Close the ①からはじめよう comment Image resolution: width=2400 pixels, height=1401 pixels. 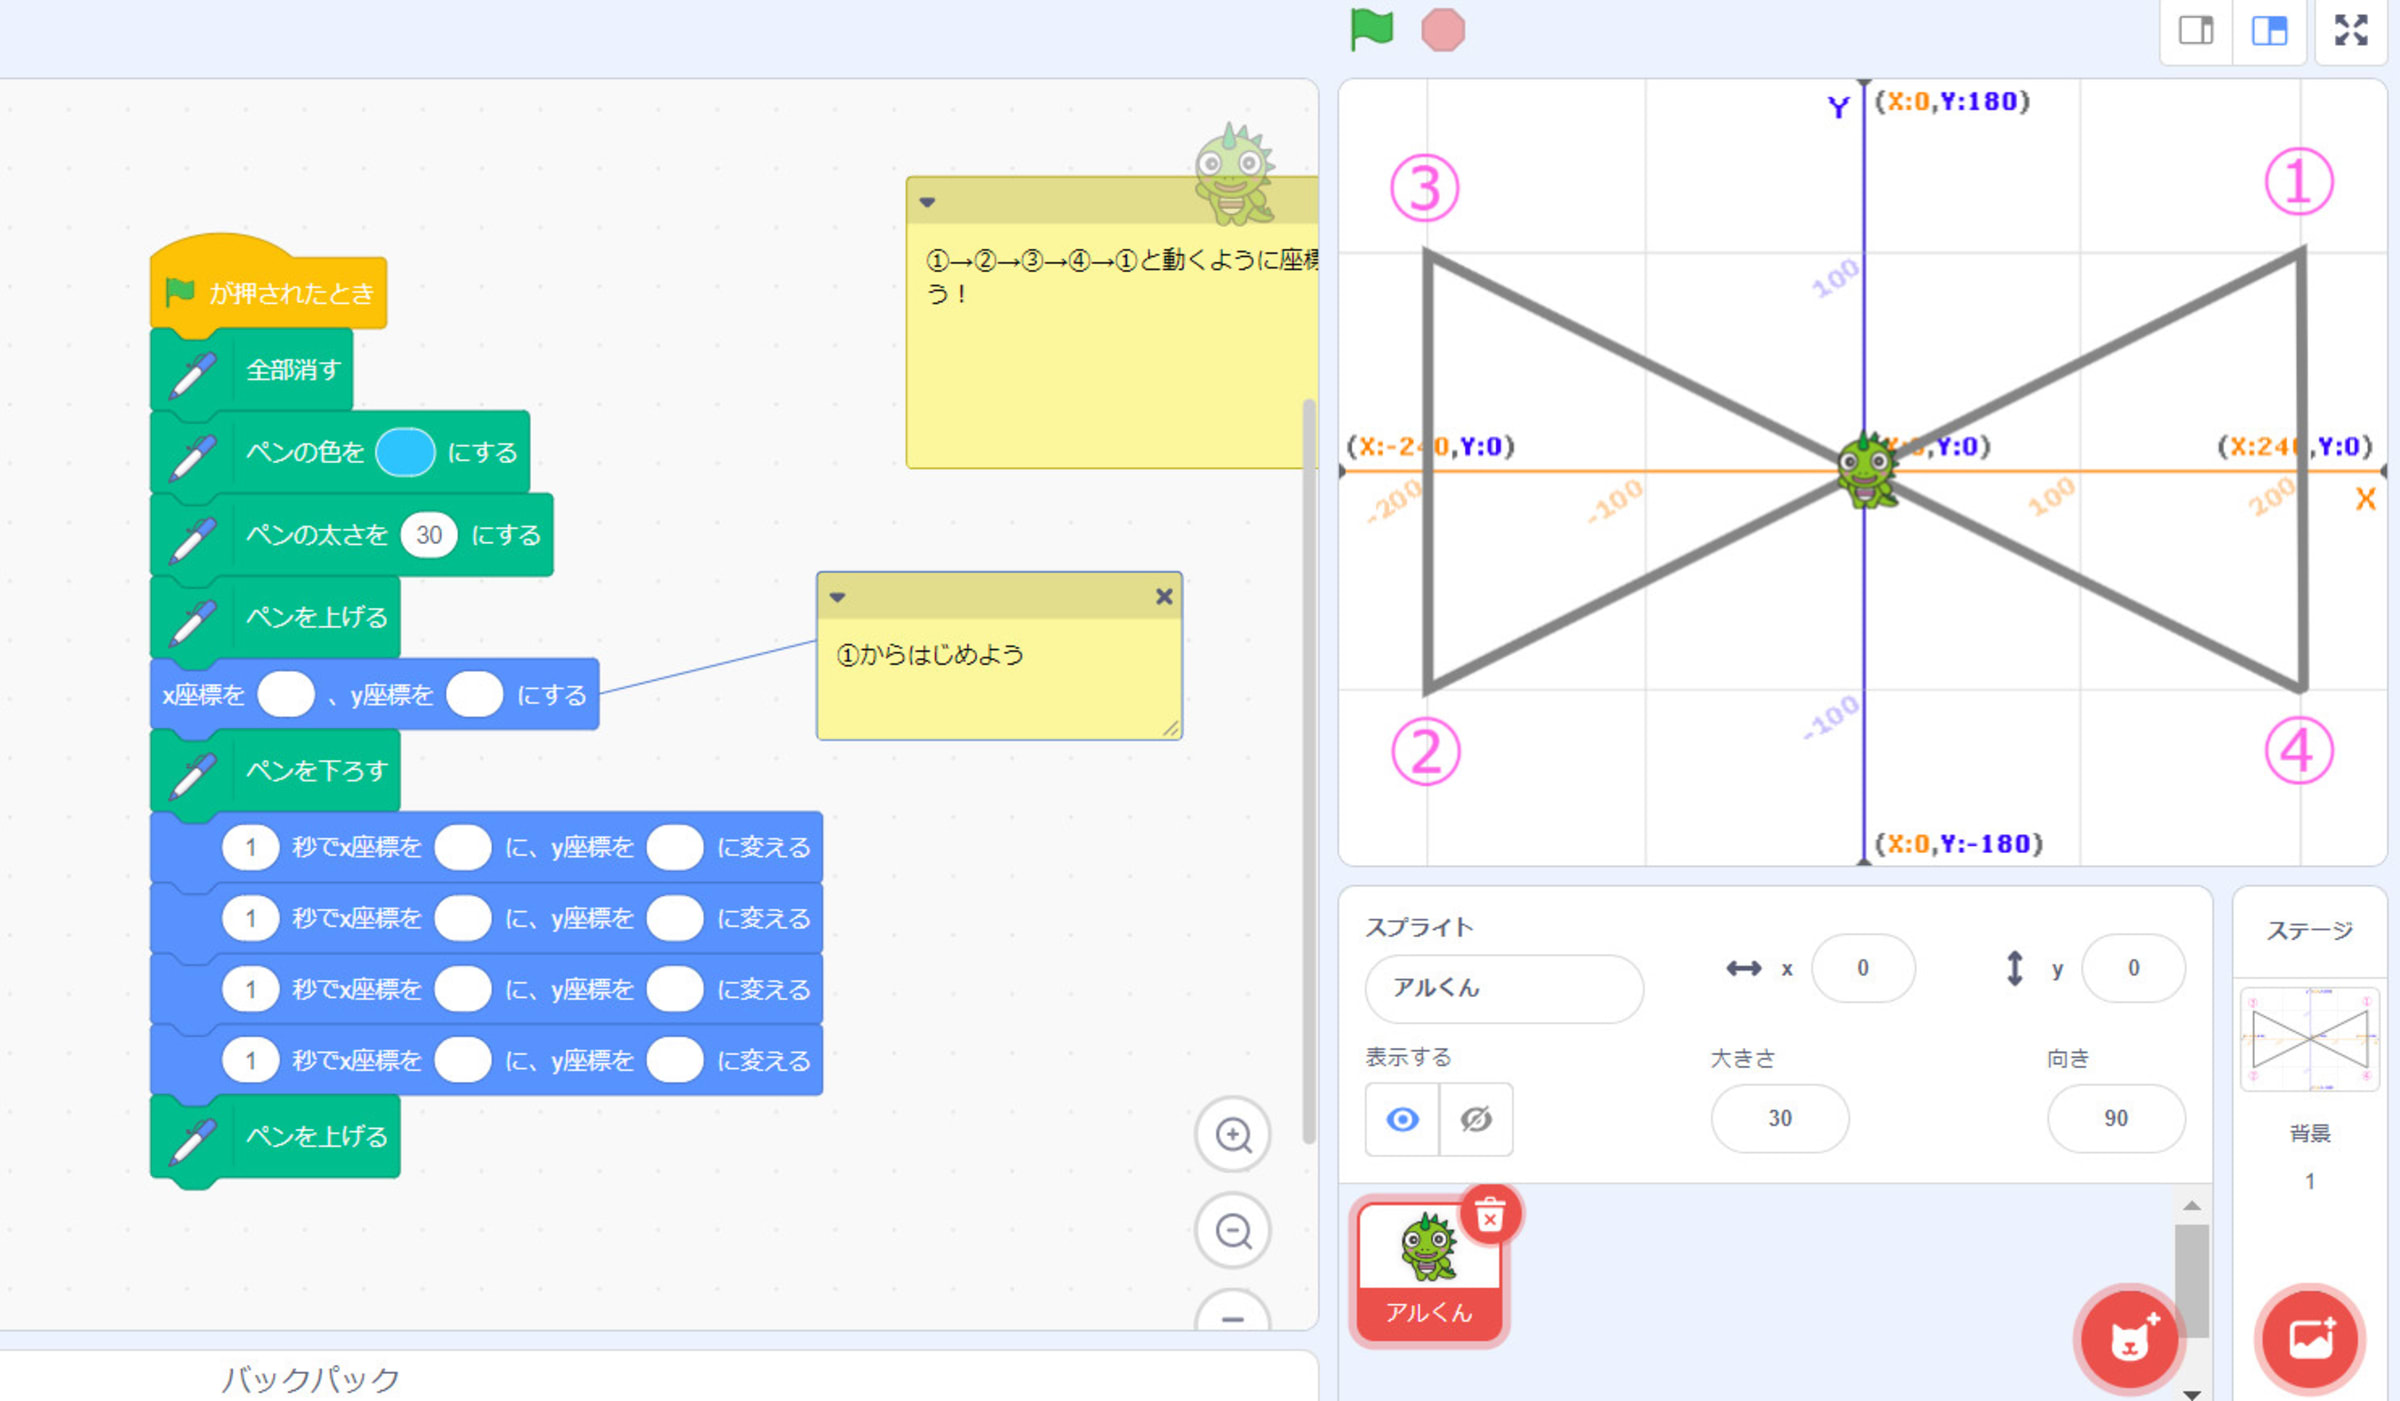tap(1164, 597)
